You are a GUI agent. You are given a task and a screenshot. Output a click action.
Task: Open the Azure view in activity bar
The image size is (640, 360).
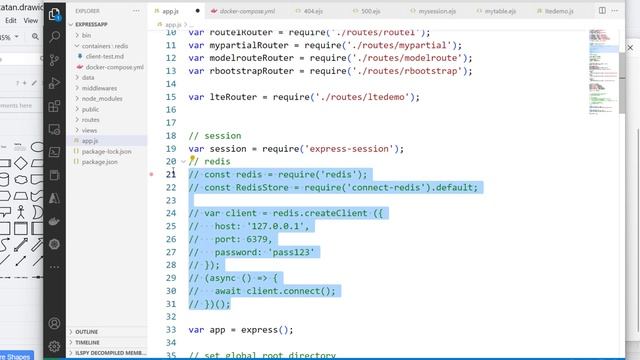tap(54, 198)
